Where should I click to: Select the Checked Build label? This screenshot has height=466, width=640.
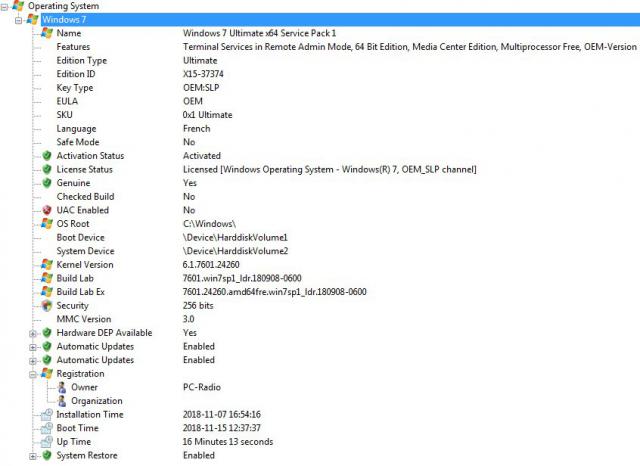(x=85, y=196)
